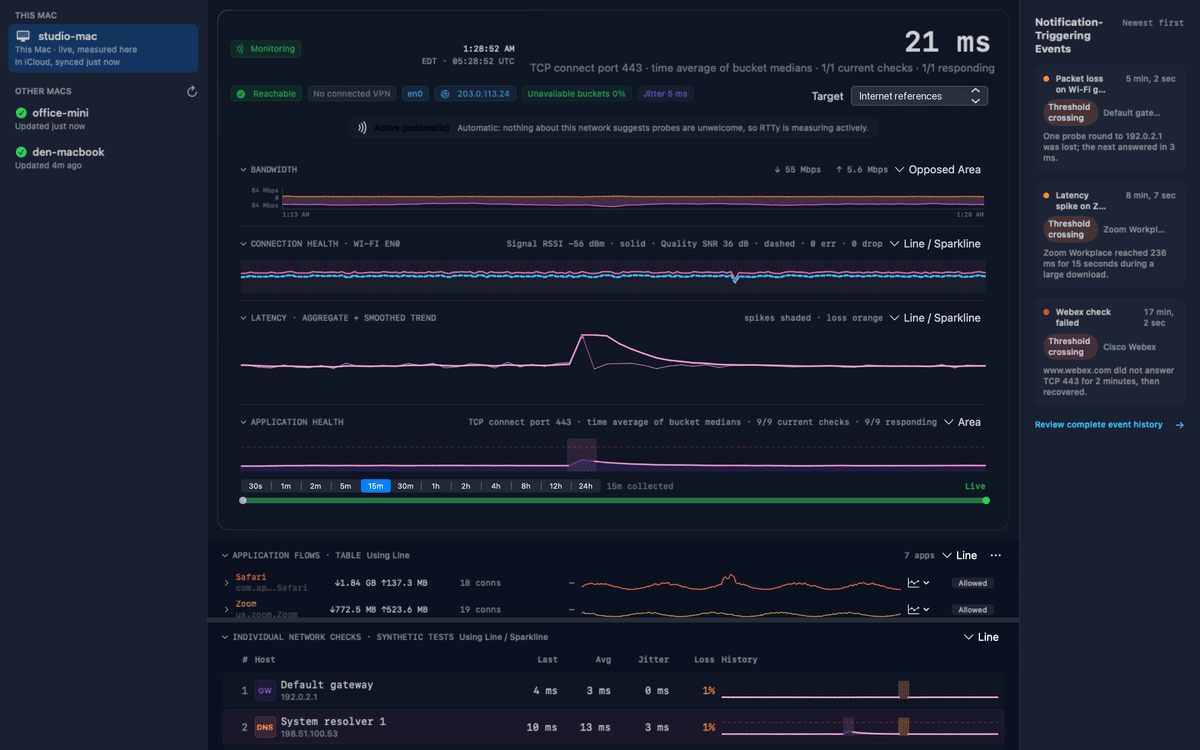This screenshot has height=750, width=1200.
Task: Open the Packet loss on Wi-Fi event card
Action: coord(1109,119)
